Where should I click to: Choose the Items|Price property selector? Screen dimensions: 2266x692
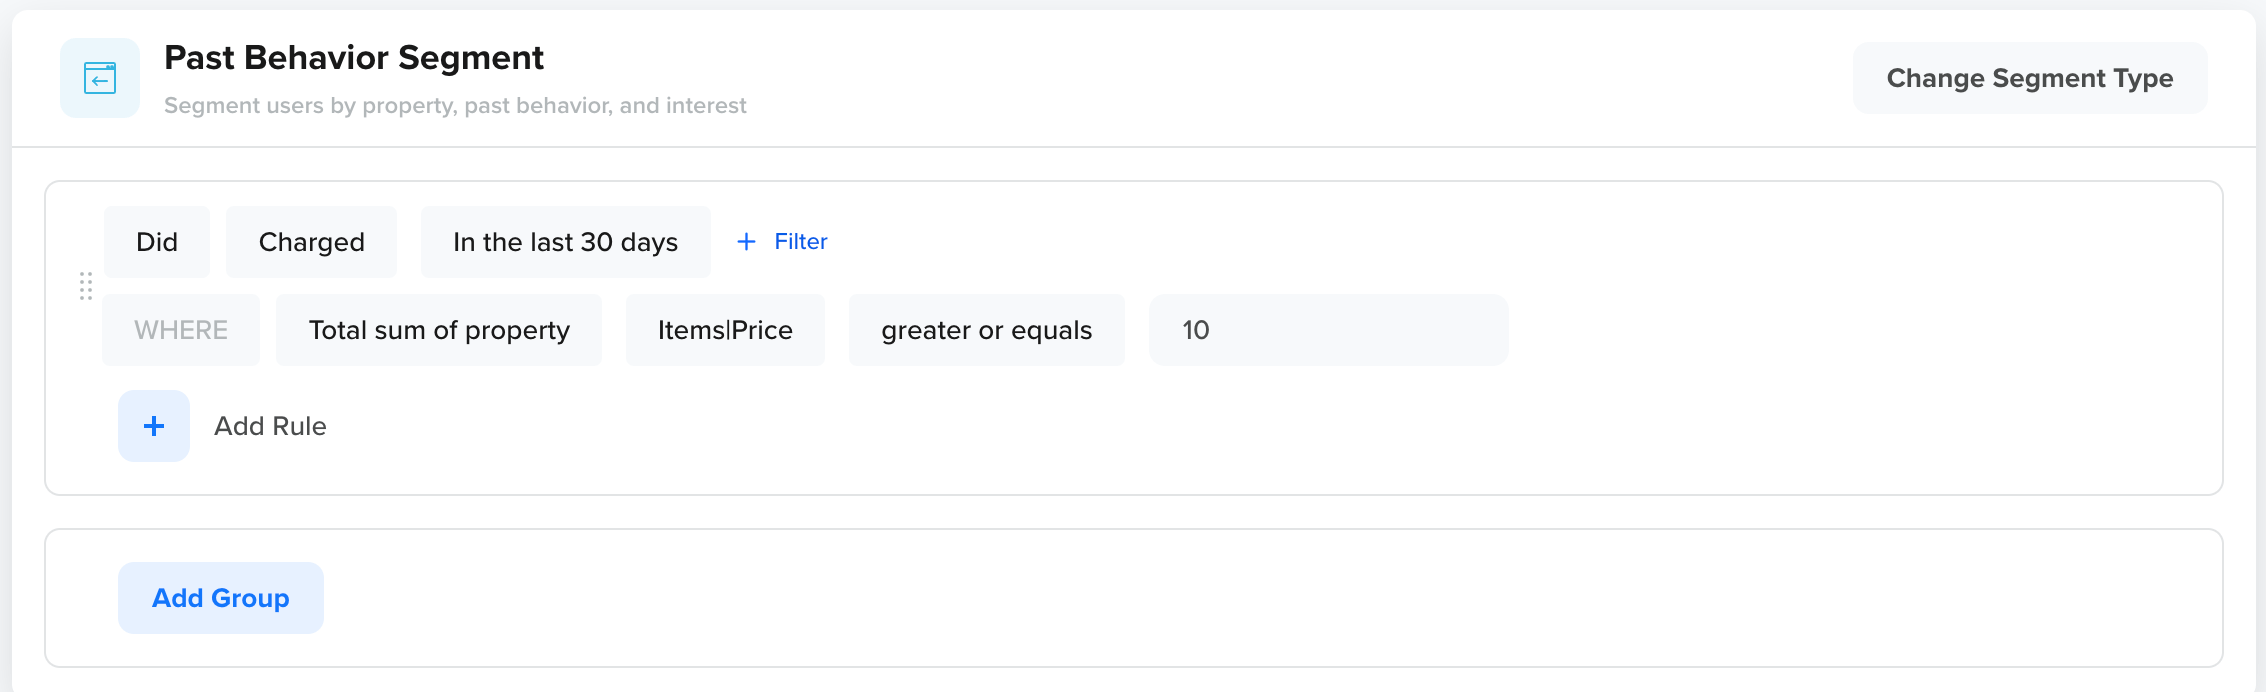pos(726,330)
